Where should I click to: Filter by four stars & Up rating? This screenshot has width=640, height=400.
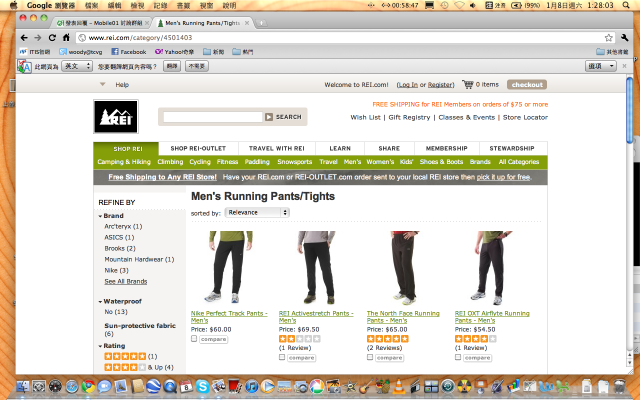pyautogui.click(x=139, y=367)
